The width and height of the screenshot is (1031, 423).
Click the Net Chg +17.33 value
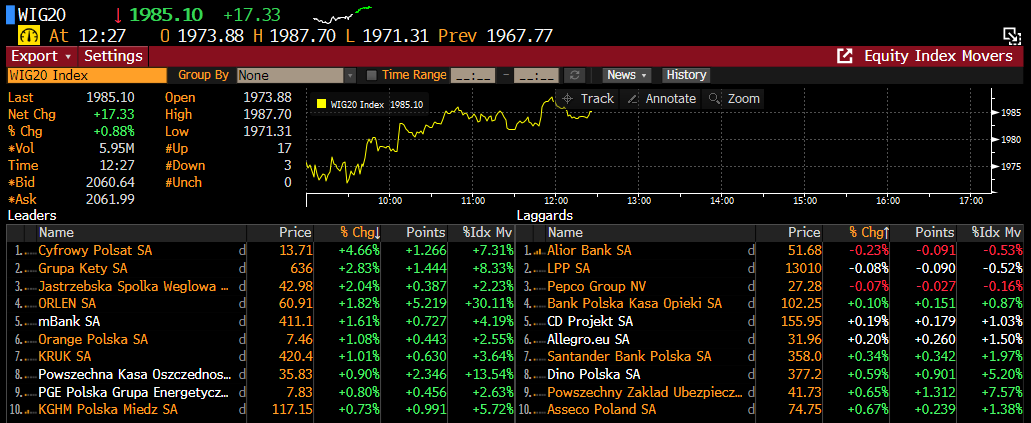[x=114, y=114]
